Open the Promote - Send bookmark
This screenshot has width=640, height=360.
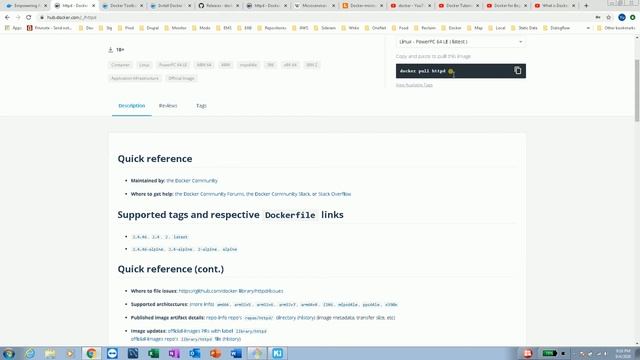(x=49, y=28)
